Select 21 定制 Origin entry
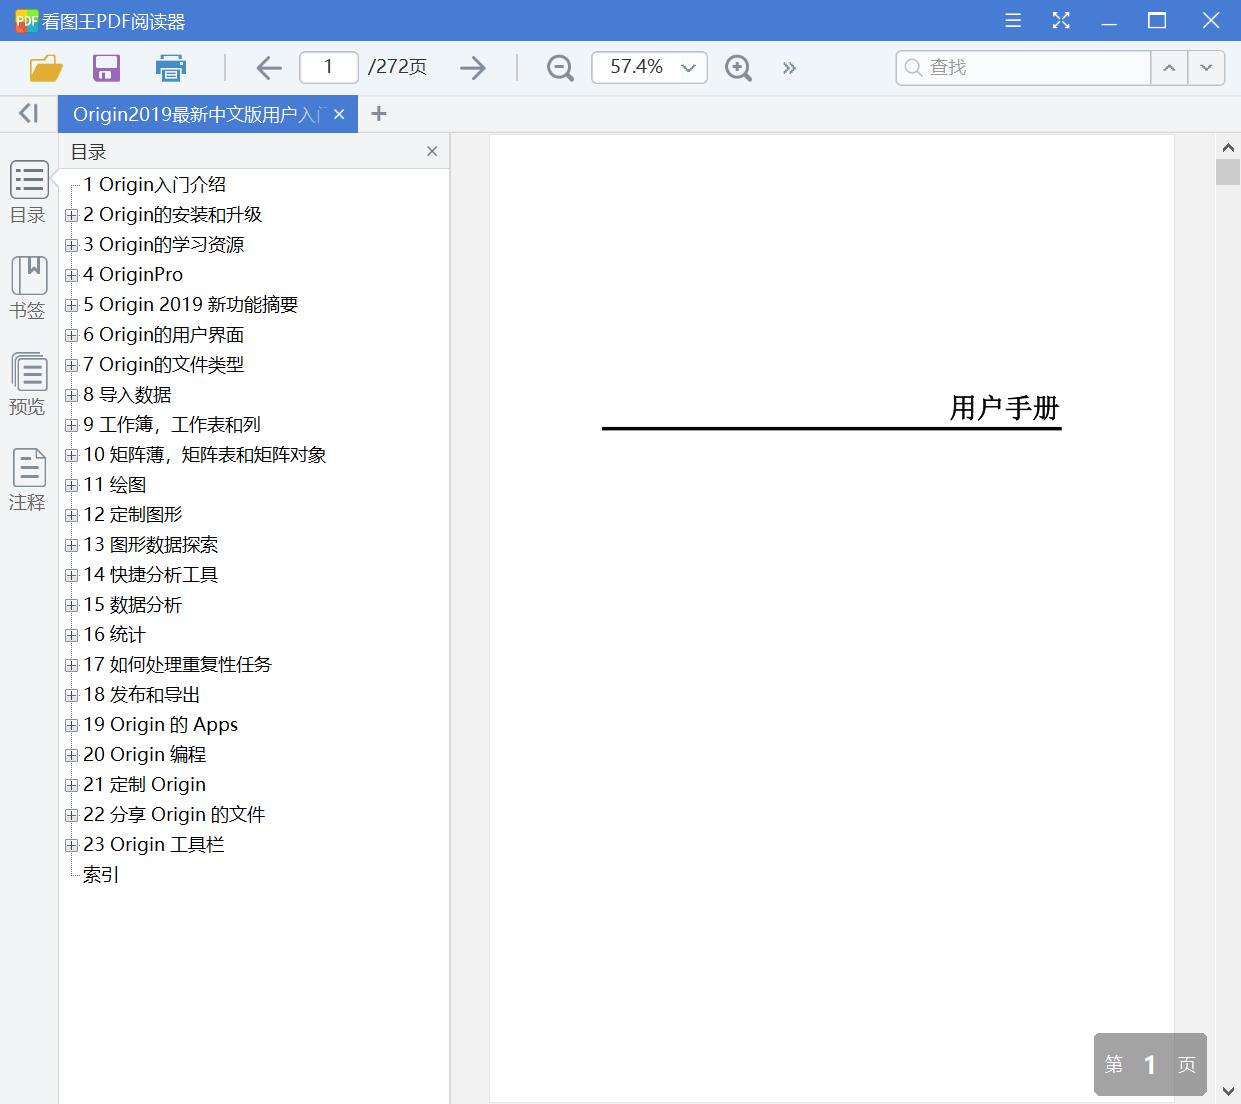 pos(145,784)
